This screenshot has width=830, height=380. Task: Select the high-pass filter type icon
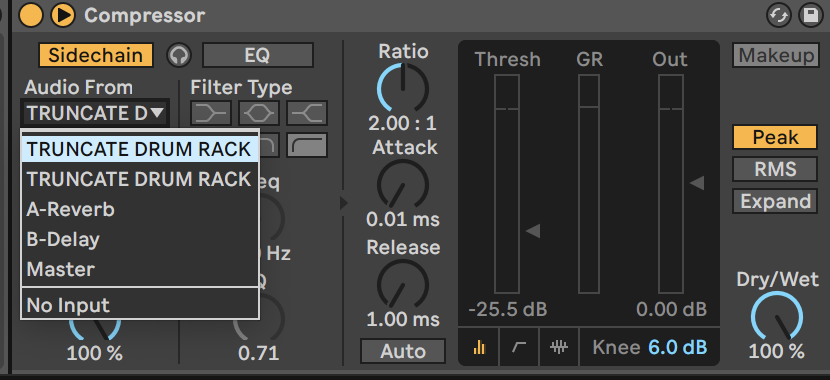[x=307, y=145]
